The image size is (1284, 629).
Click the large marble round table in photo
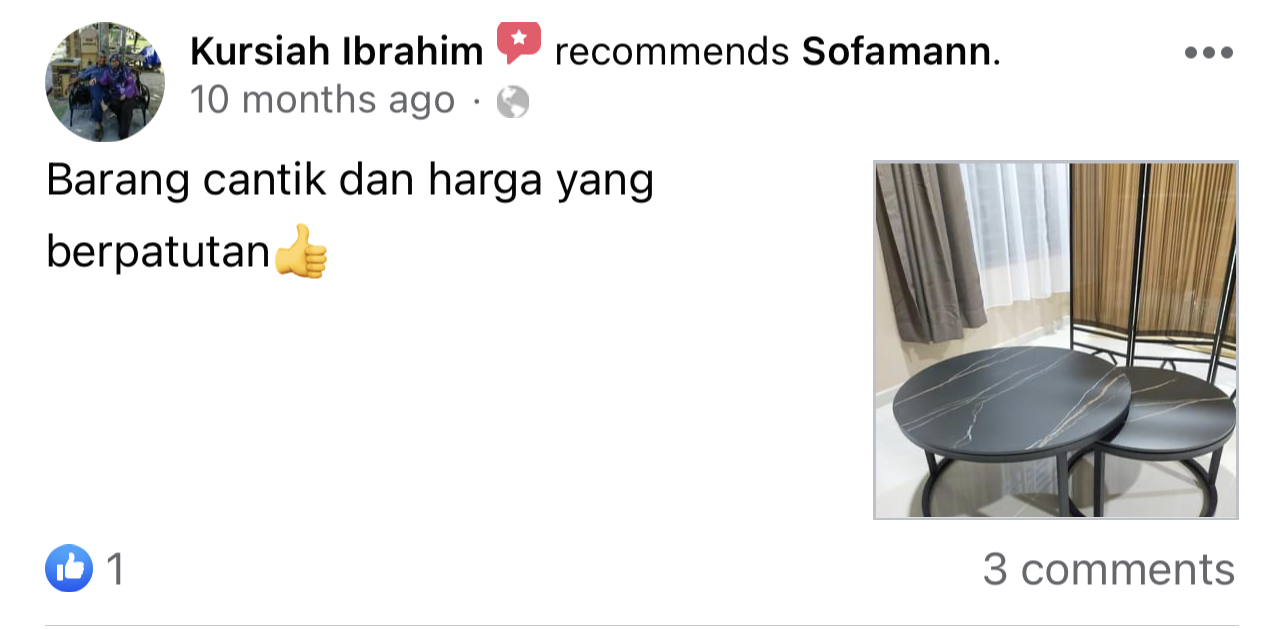(x=1011, y=430)
